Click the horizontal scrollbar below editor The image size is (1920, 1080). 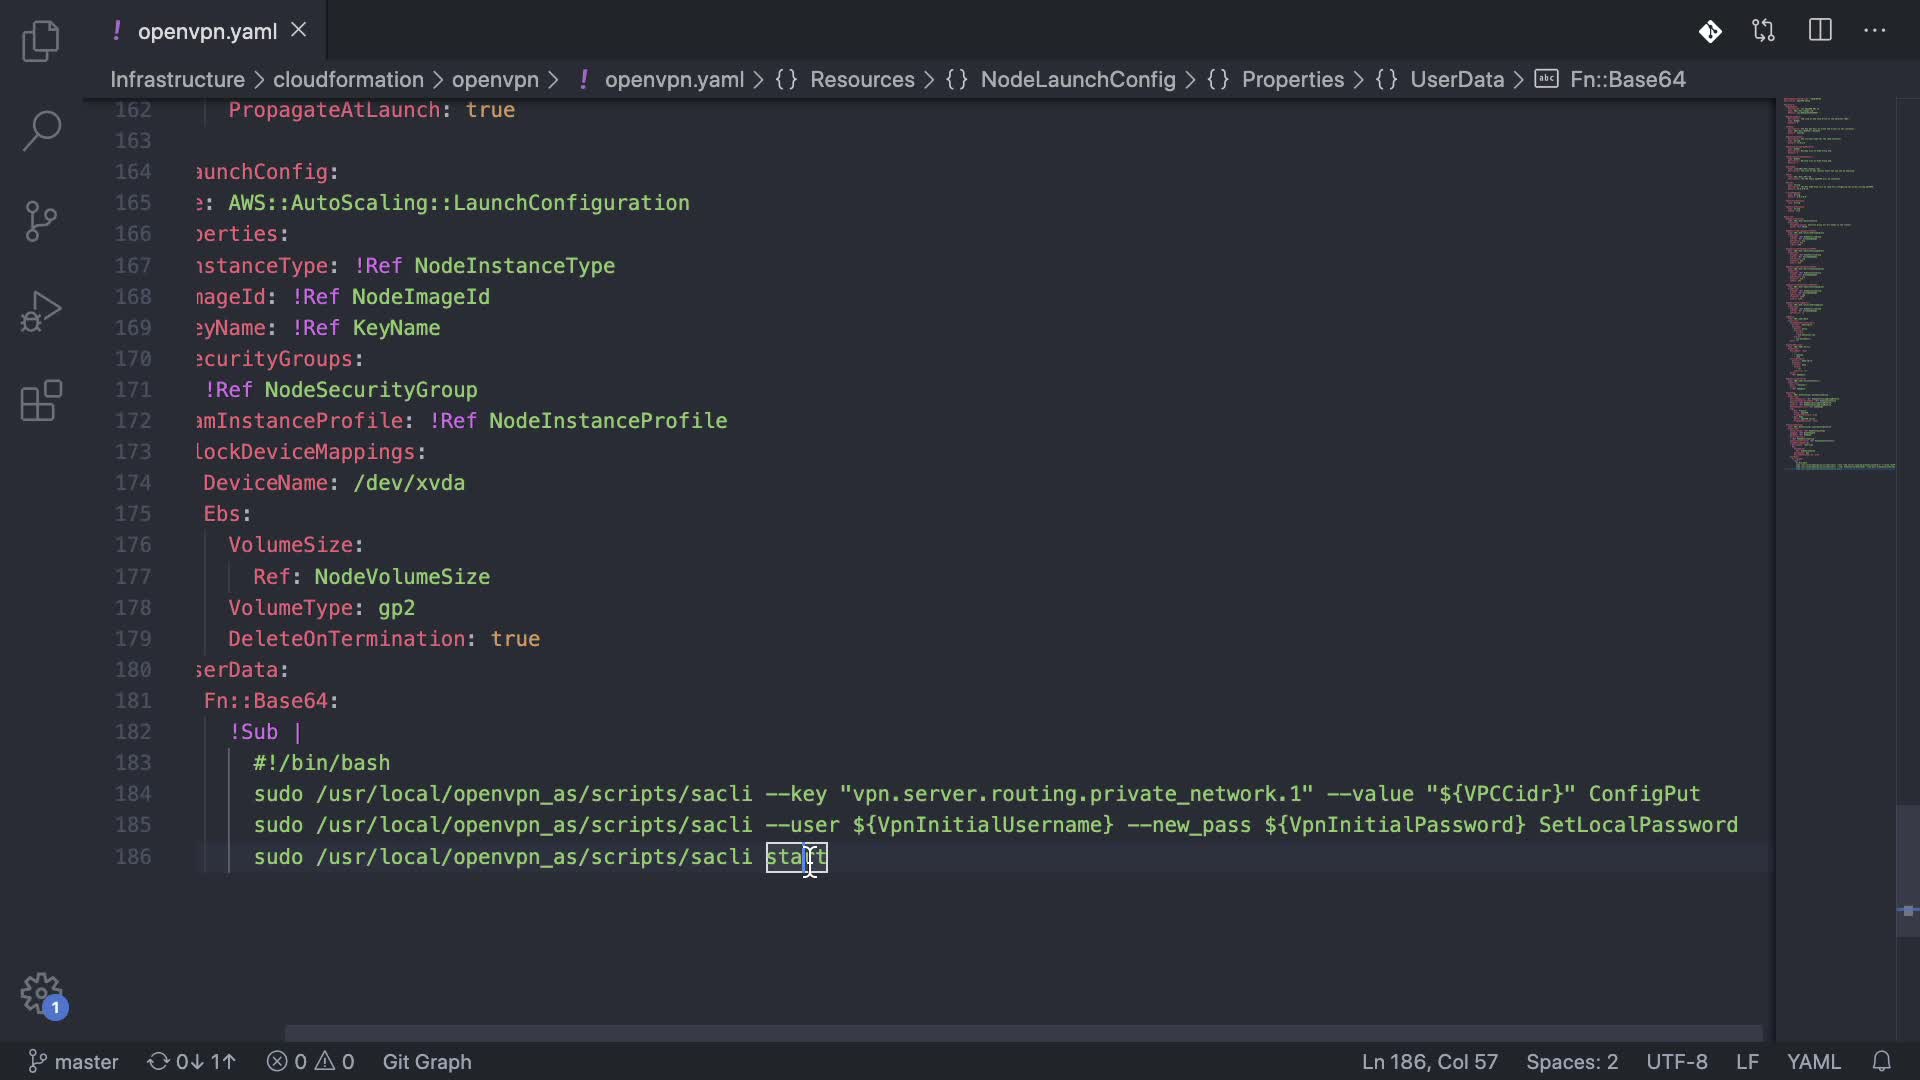click(x=1022, y=1032)
